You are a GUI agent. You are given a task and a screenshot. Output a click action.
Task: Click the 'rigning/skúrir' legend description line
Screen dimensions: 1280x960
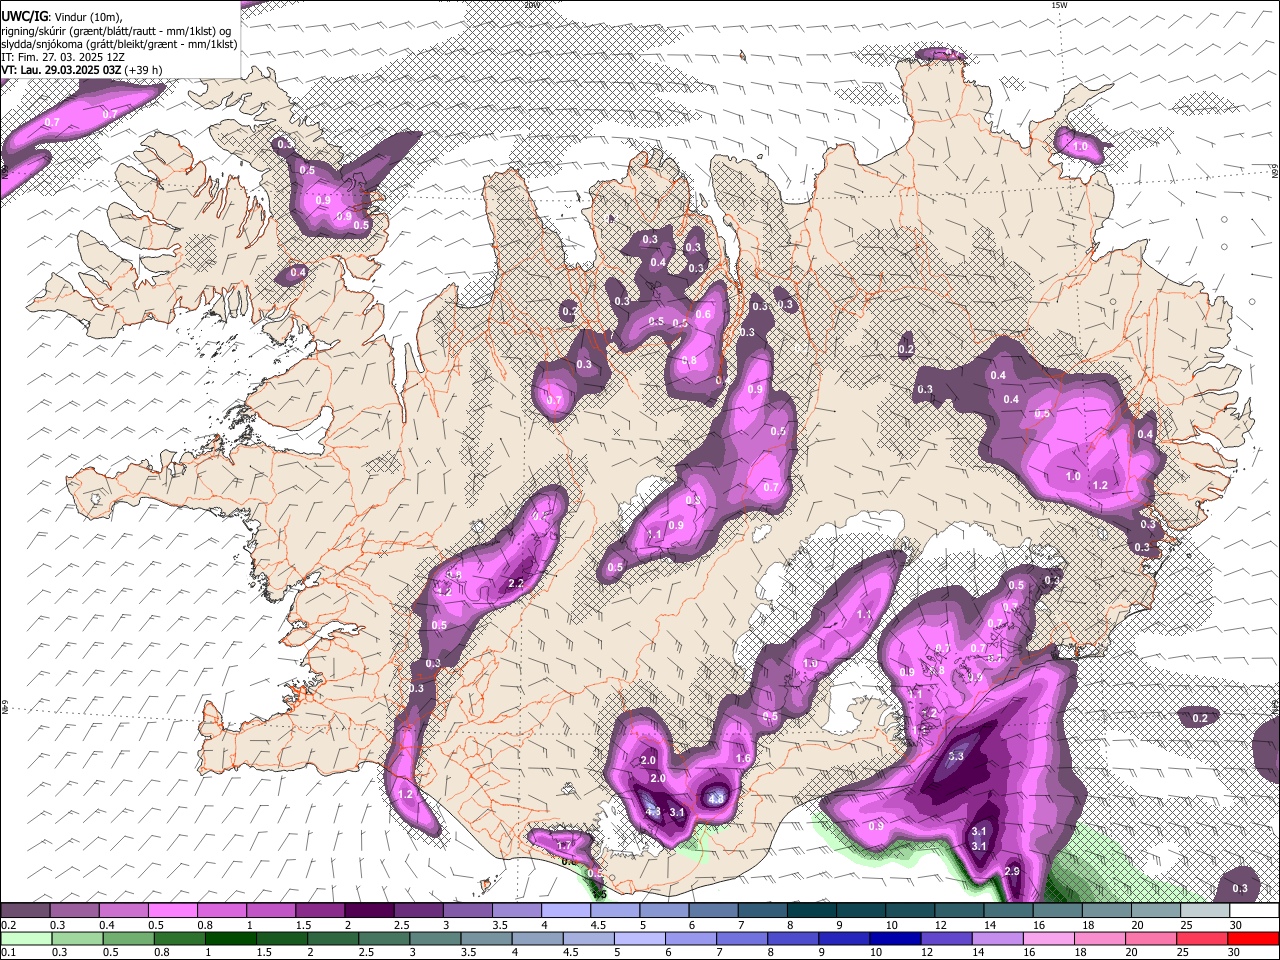coord(116,30)
